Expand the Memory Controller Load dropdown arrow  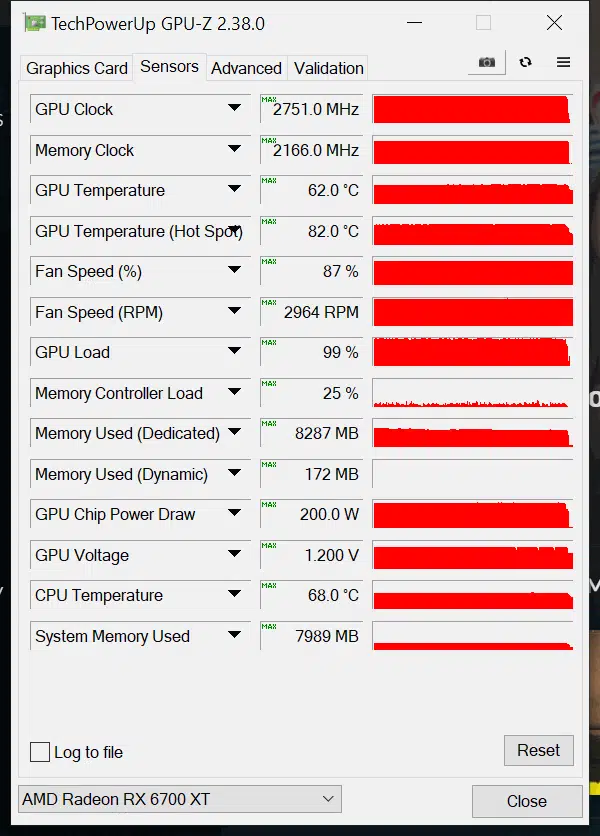(234, 392)
